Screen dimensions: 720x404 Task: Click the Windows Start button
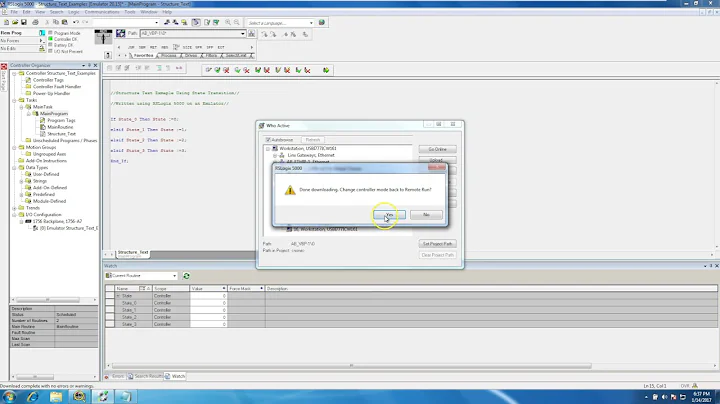pos(9,396)
